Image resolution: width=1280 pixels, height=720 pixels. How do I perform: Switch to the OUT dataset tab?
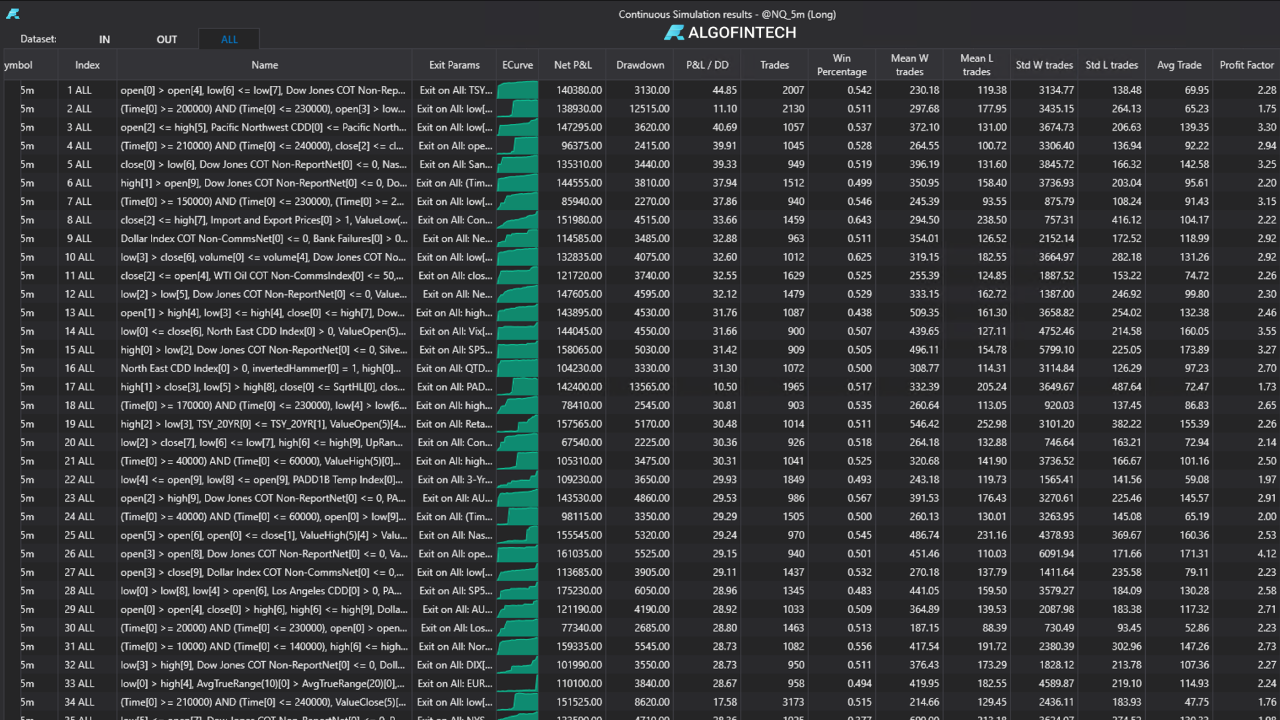[166, 39]
